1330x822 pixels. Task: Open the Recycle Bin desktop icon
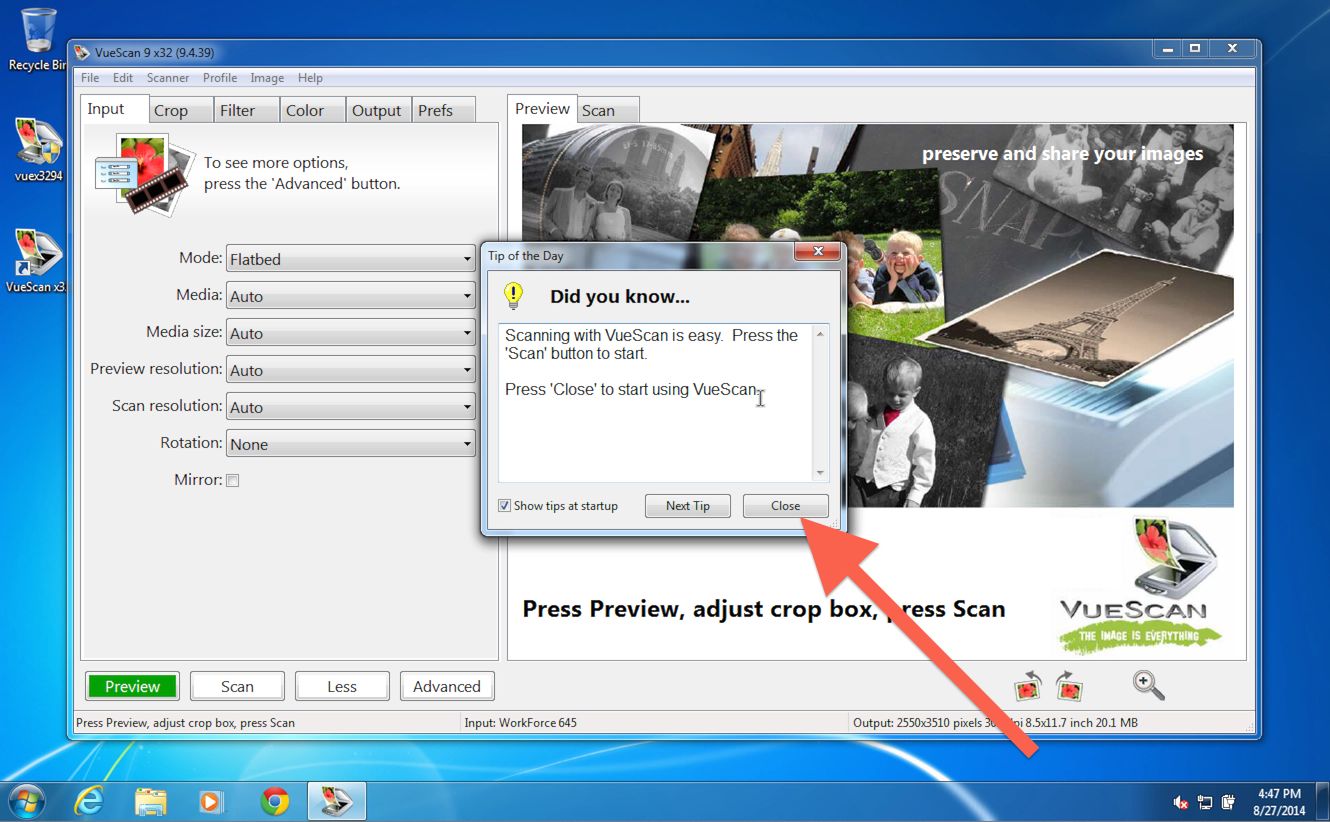36,40
